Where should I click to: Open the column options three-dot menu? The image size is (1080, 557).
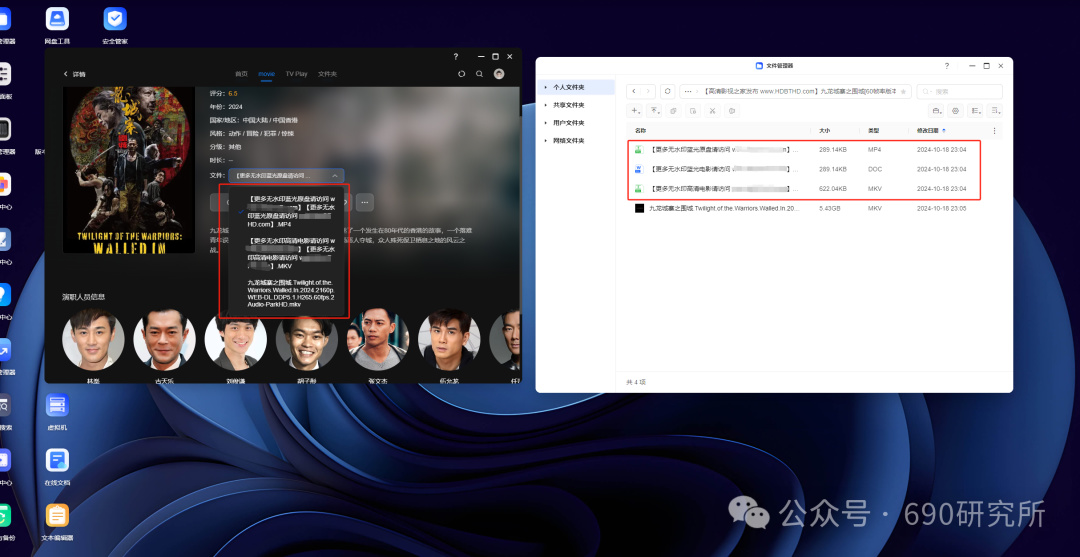click(994, 130)
